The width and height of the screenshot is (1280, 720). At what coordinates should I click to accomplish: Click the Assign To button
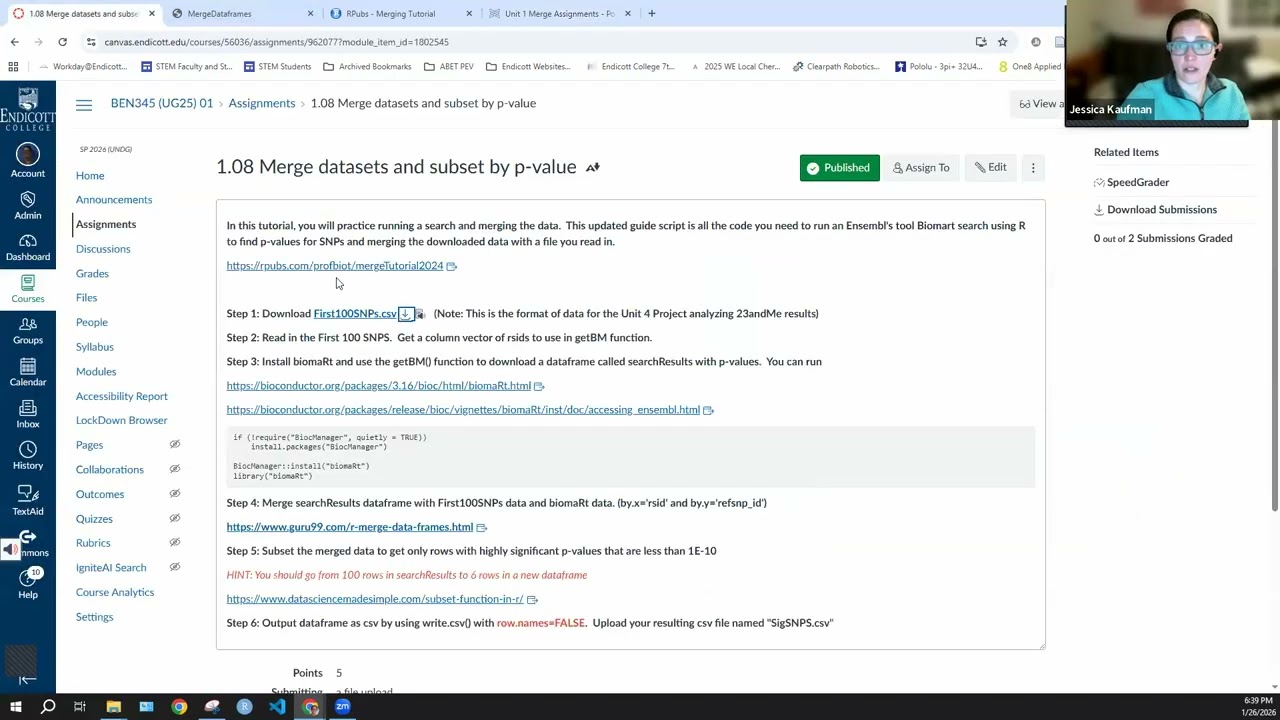(921, 168)
